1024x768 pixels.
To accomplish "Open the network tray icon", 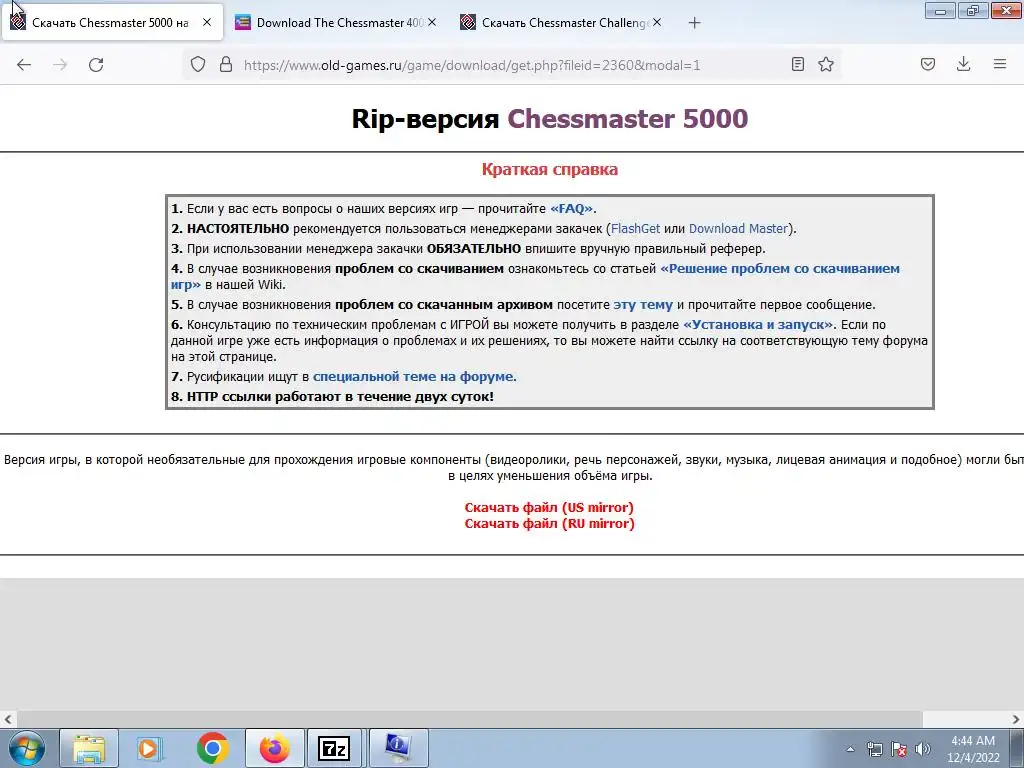I will [x=874, y=749].
